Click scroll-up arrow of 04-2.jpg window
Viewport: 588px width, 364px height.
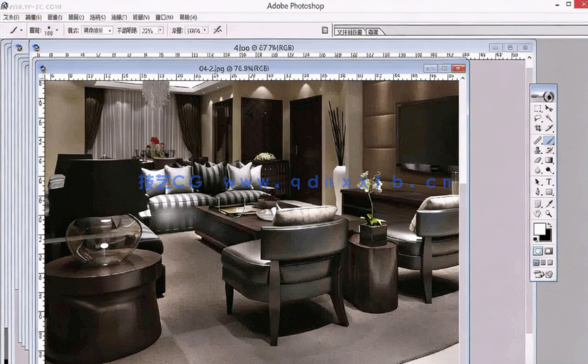[462, 78]
